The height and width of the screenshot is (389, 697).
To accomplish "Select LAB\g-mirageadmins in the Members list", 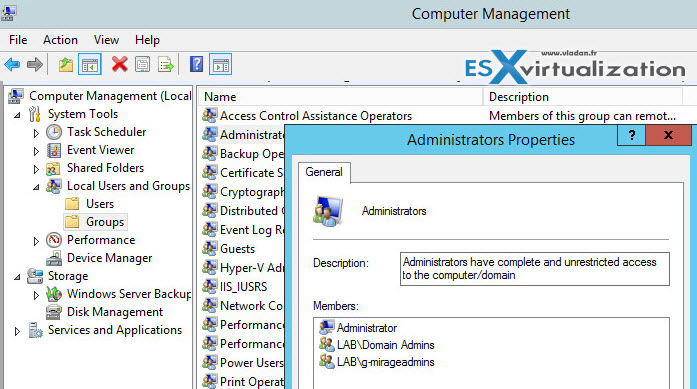I will (385, 362).
